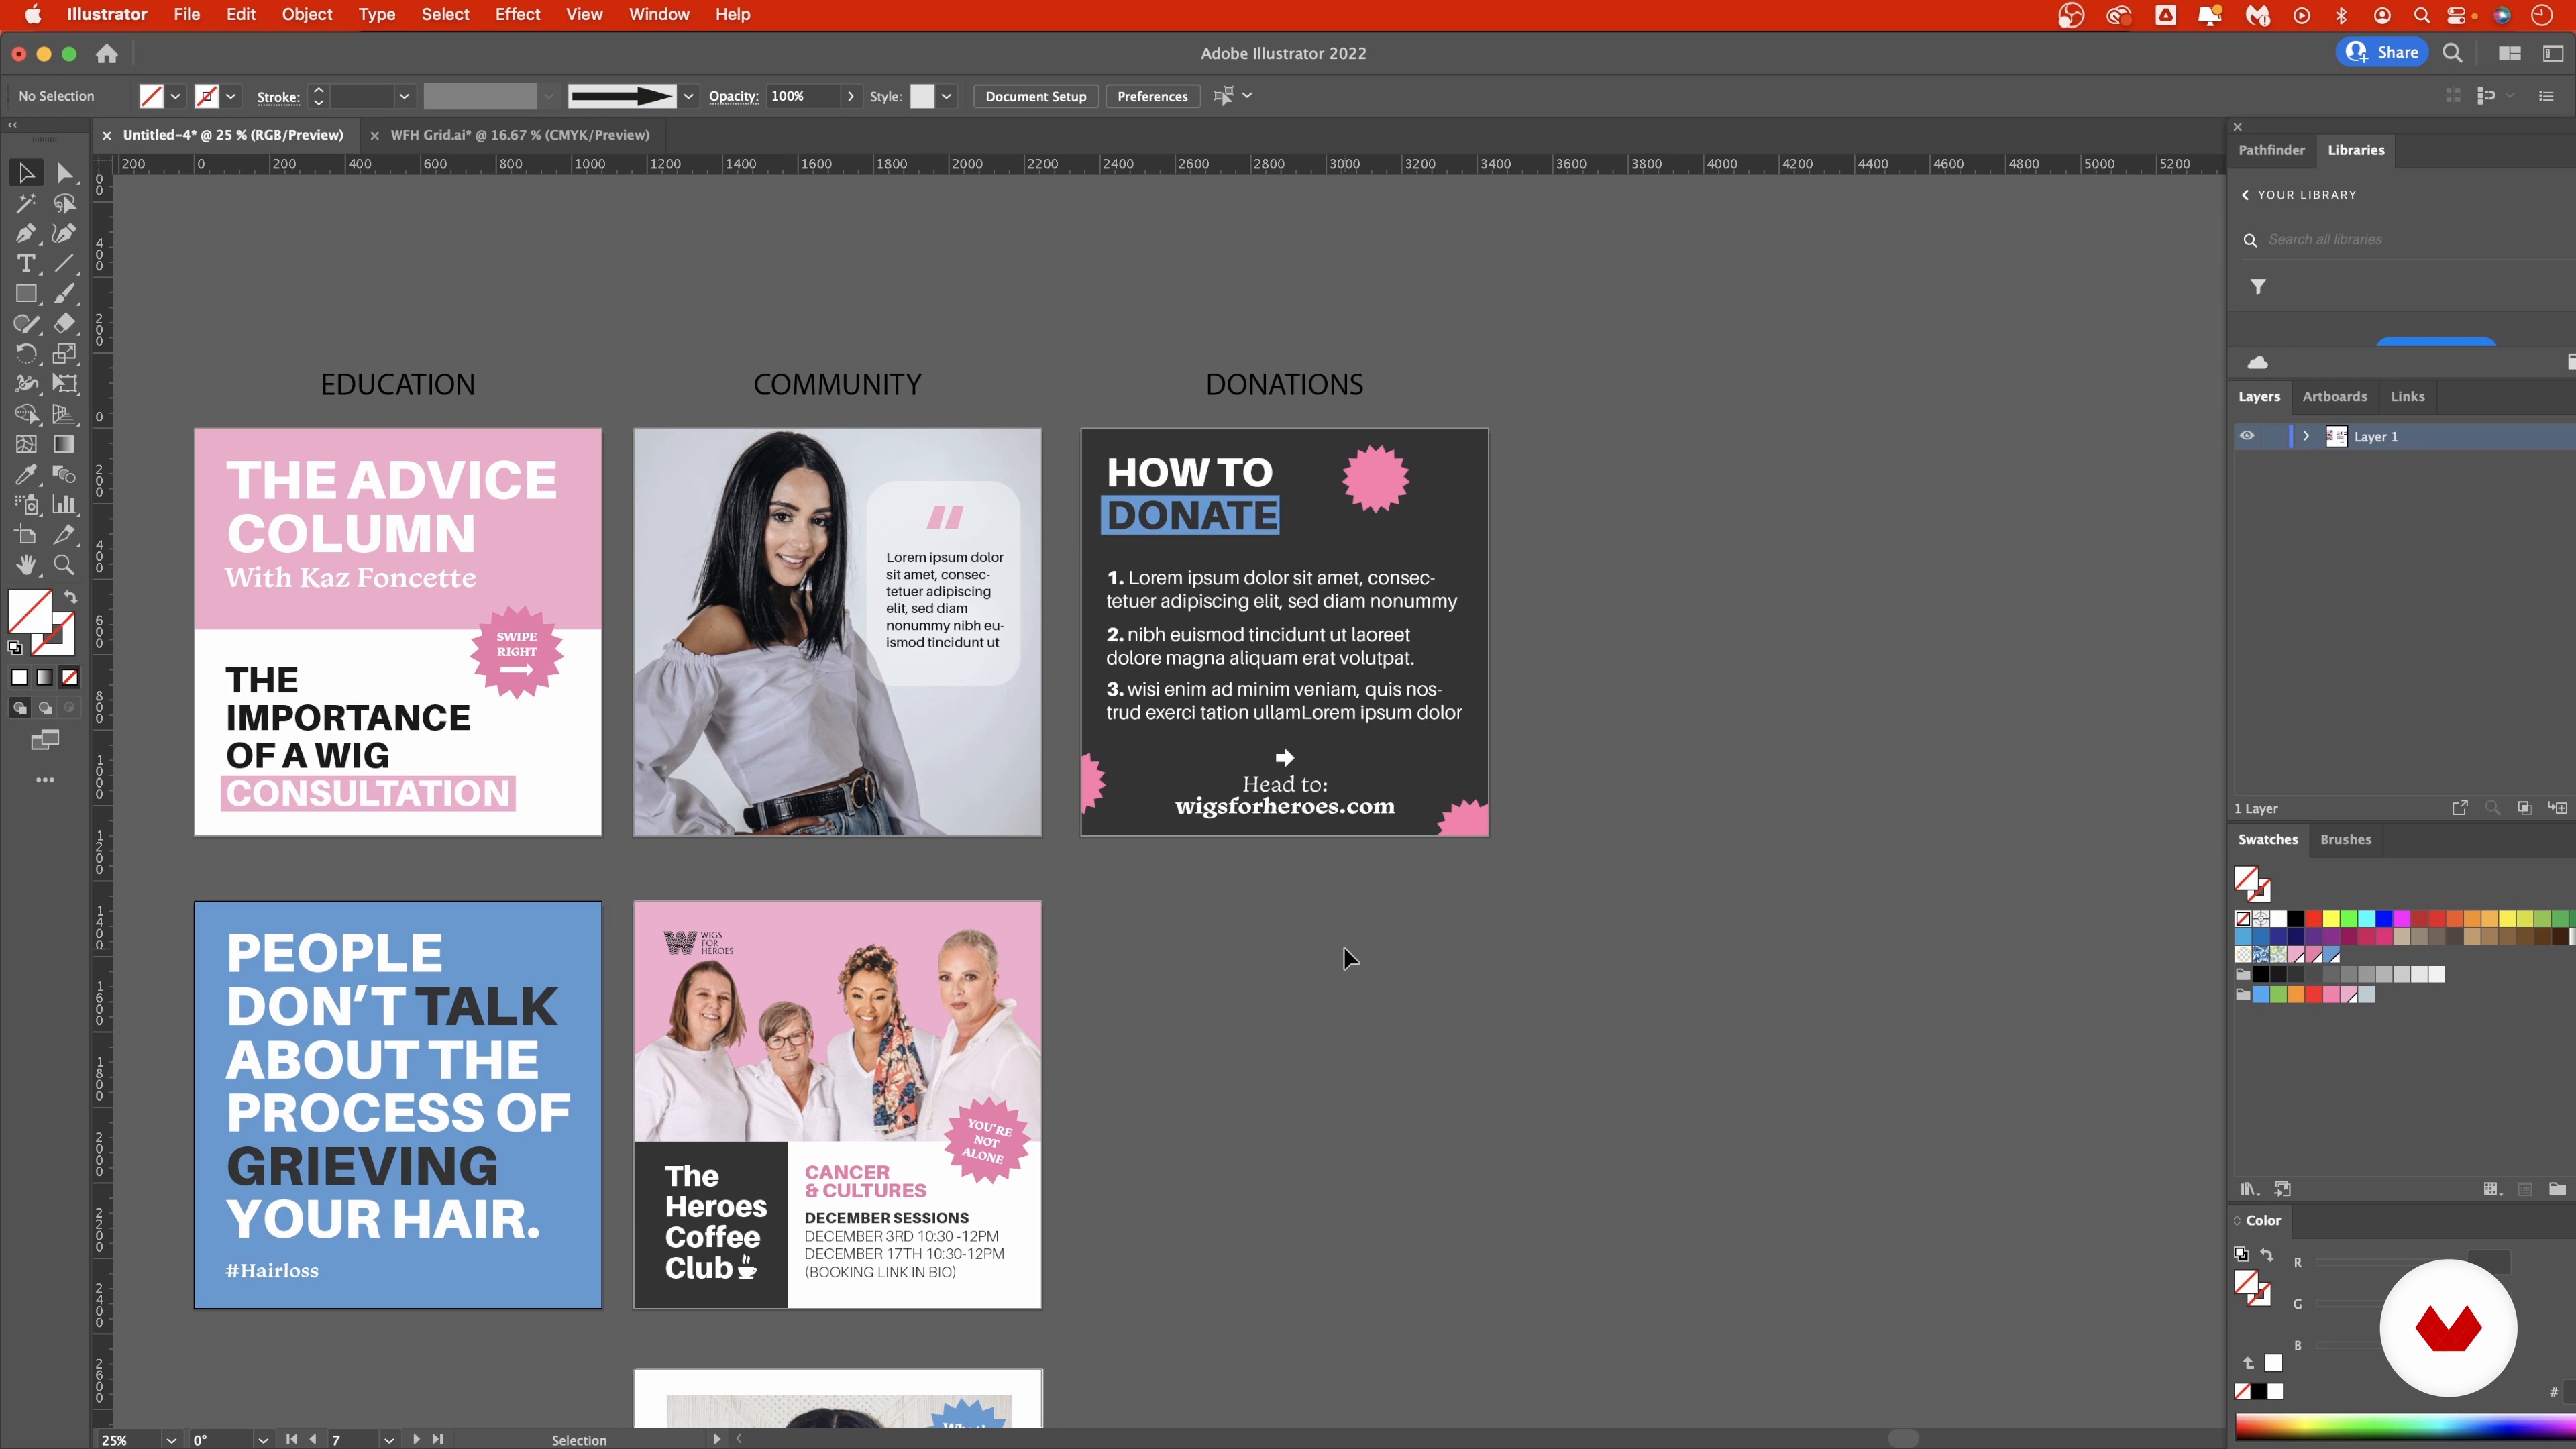
Task: Open zoom level dropdown at 25%
Action: [x=171, y=1440]
